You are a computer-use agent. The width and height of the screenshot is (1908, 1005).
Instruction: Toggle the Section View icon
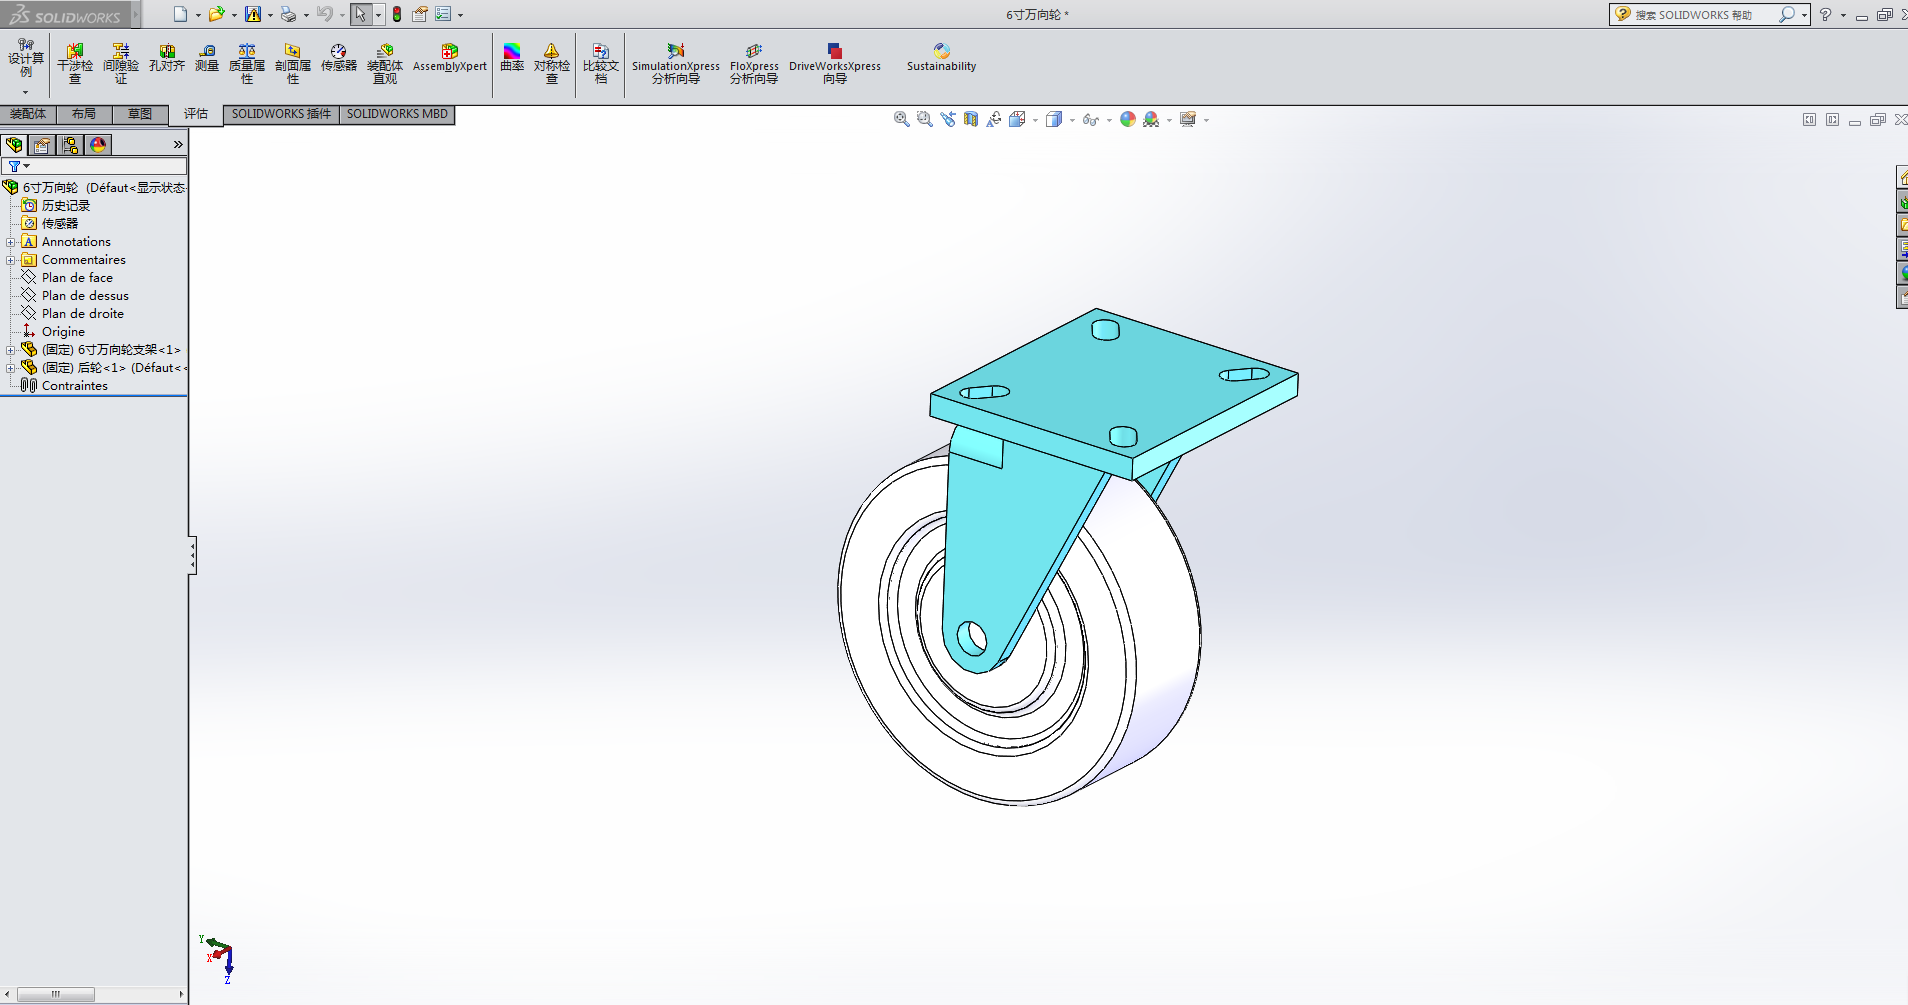click(971, 119)
